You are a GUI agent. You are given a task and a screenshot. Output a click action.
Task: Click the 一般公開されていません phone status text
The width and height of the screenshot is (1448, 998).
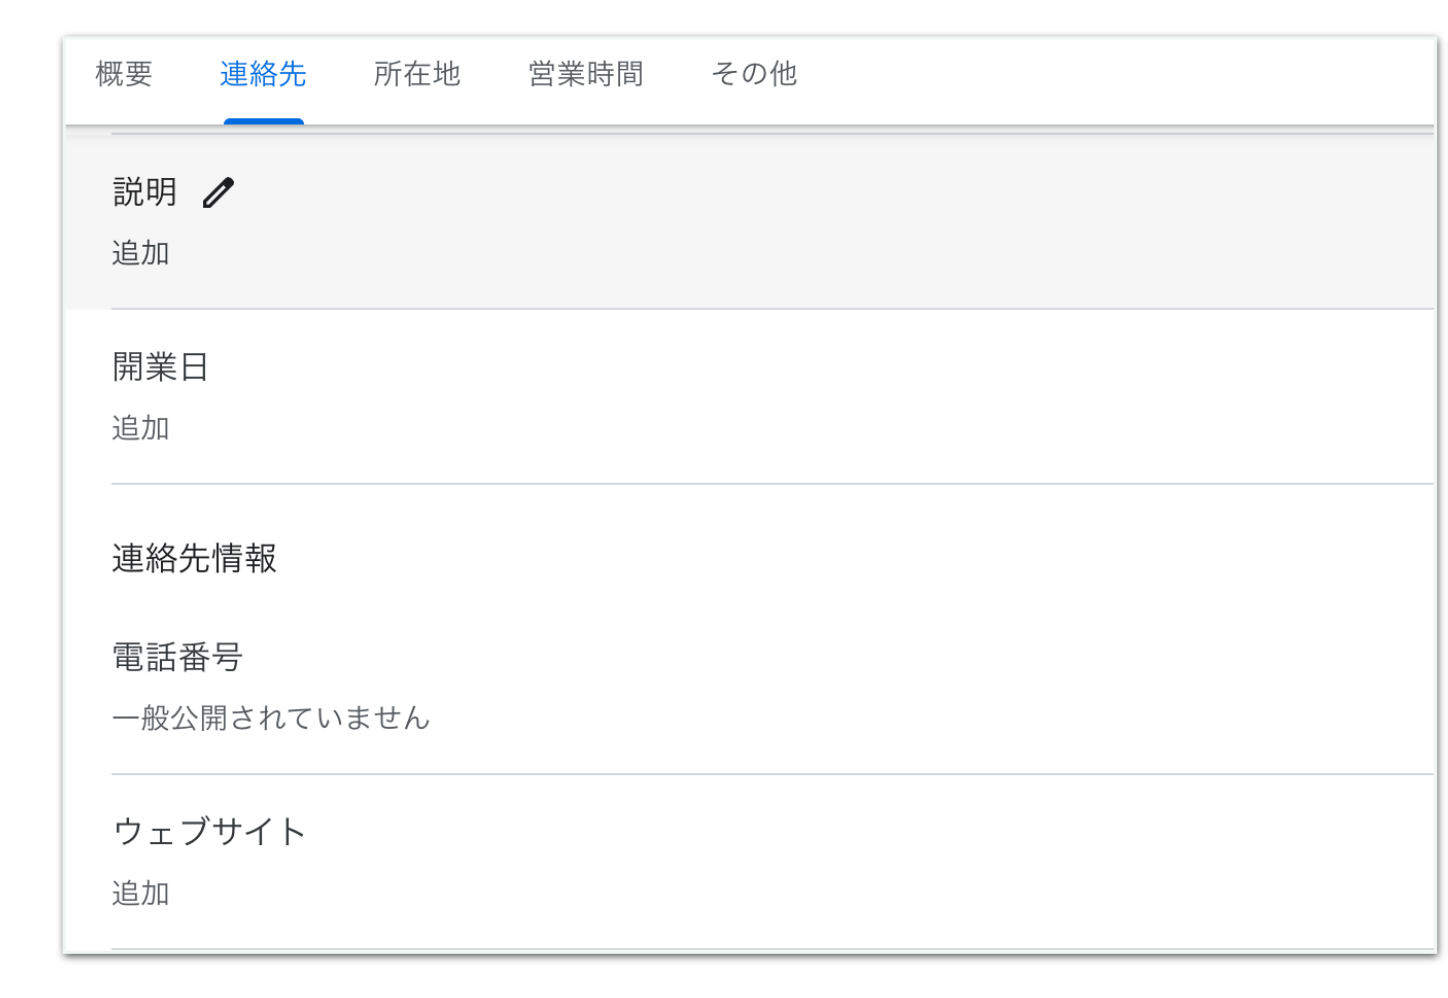(x=271, y=718)
